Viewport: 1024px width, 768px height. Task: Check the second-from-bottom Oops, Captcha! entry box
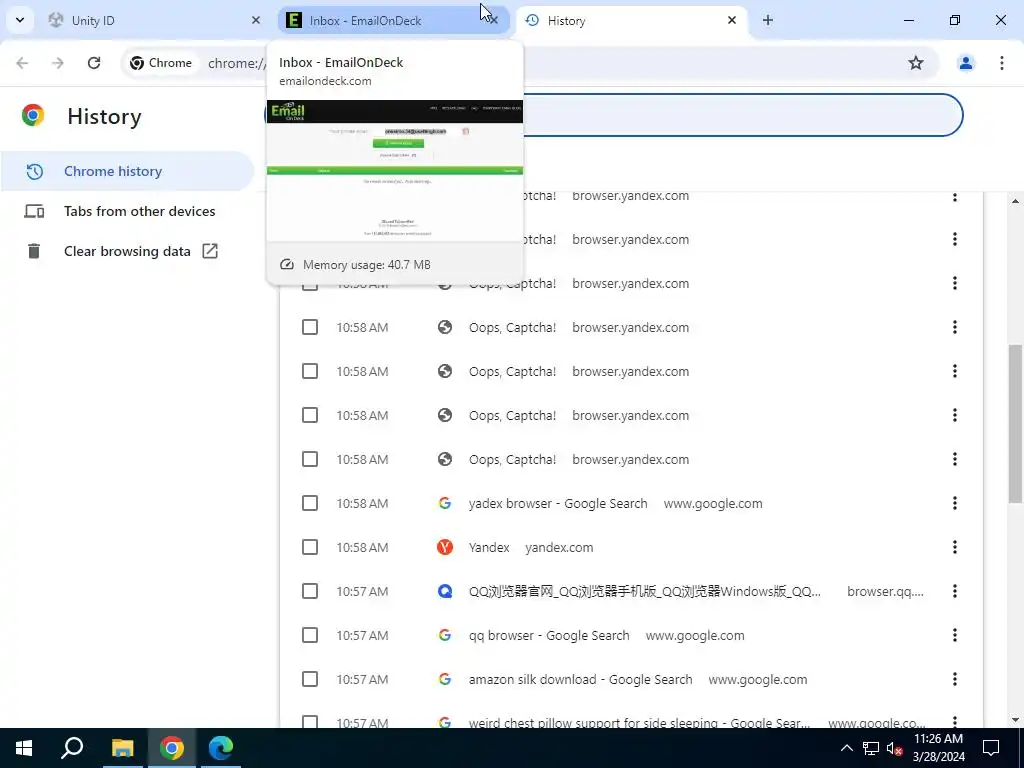point(310,415)
